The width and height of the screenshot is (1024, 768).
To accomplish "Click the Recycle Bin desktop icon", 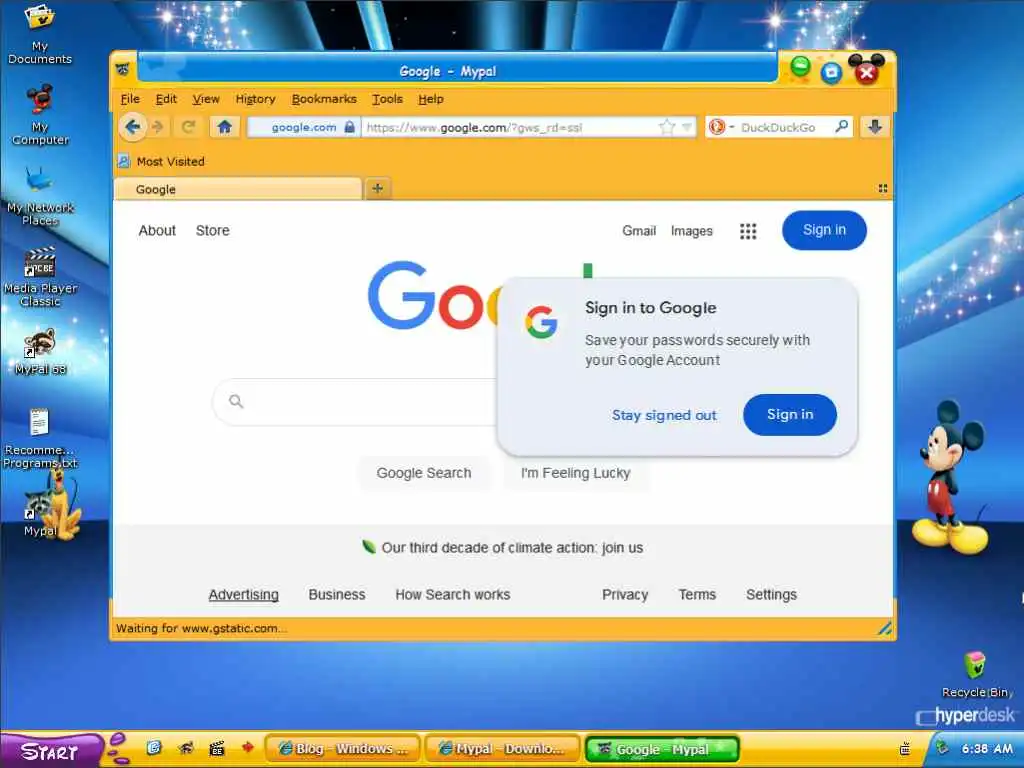I will click(976, 674).
